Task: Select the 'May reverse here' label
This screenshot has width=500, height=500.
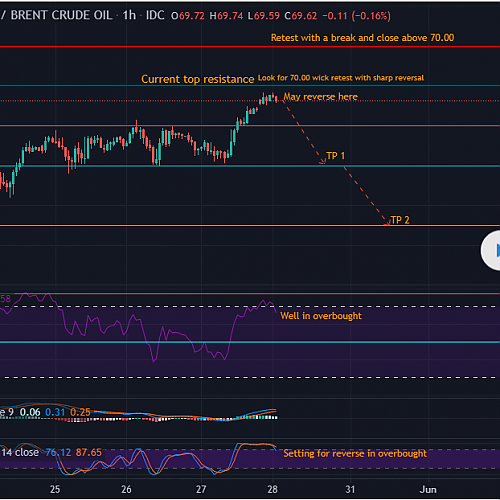Action: tap(321, 97)
